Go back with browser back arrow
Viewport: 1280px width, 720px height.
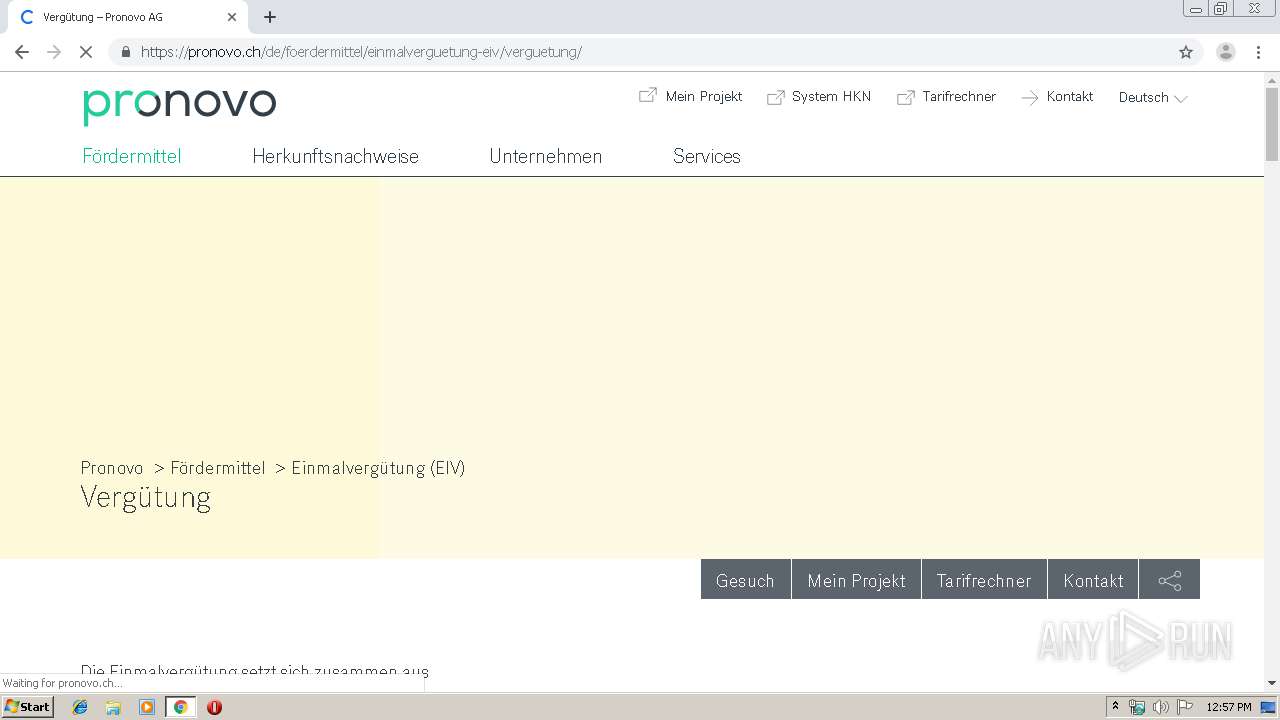pos(22,52)
